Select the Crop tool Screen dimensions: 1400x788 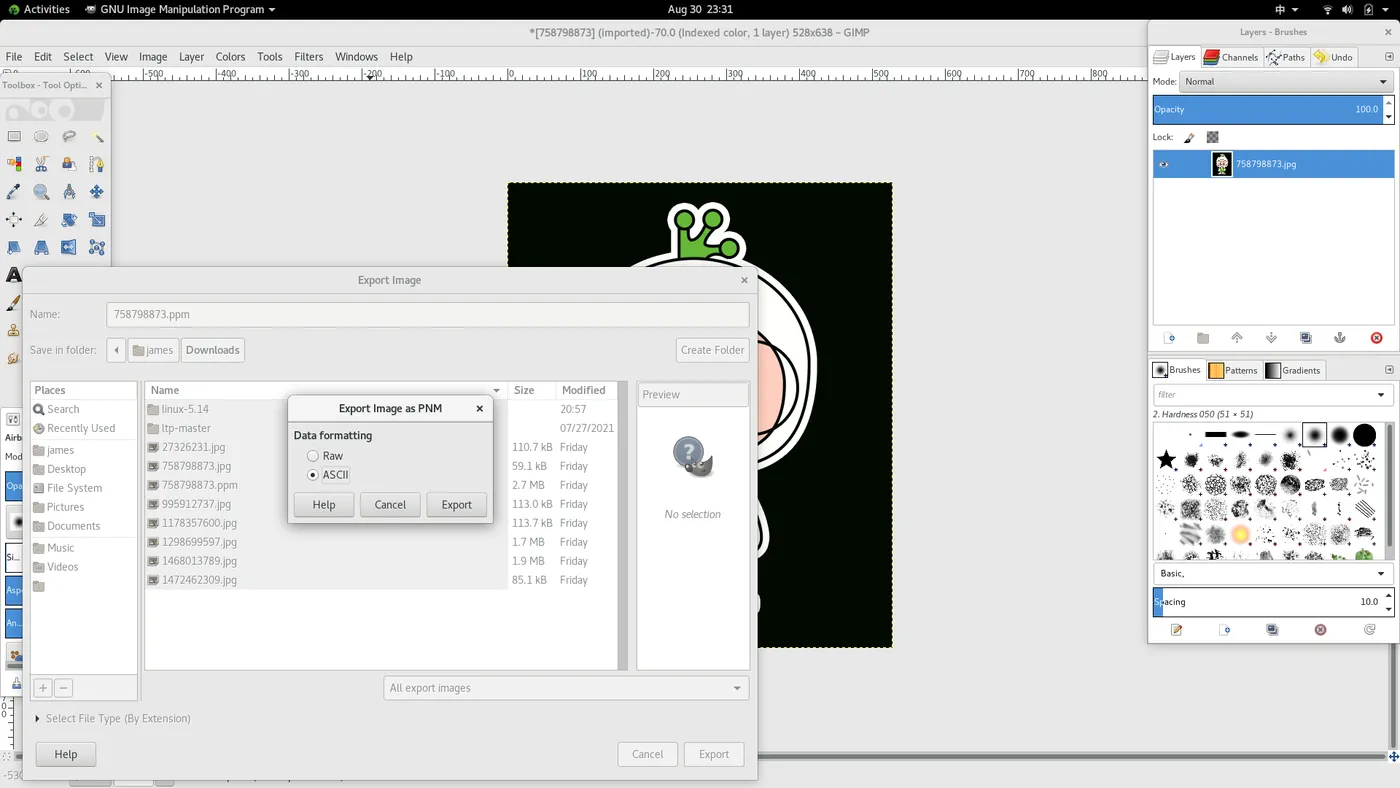41,220
